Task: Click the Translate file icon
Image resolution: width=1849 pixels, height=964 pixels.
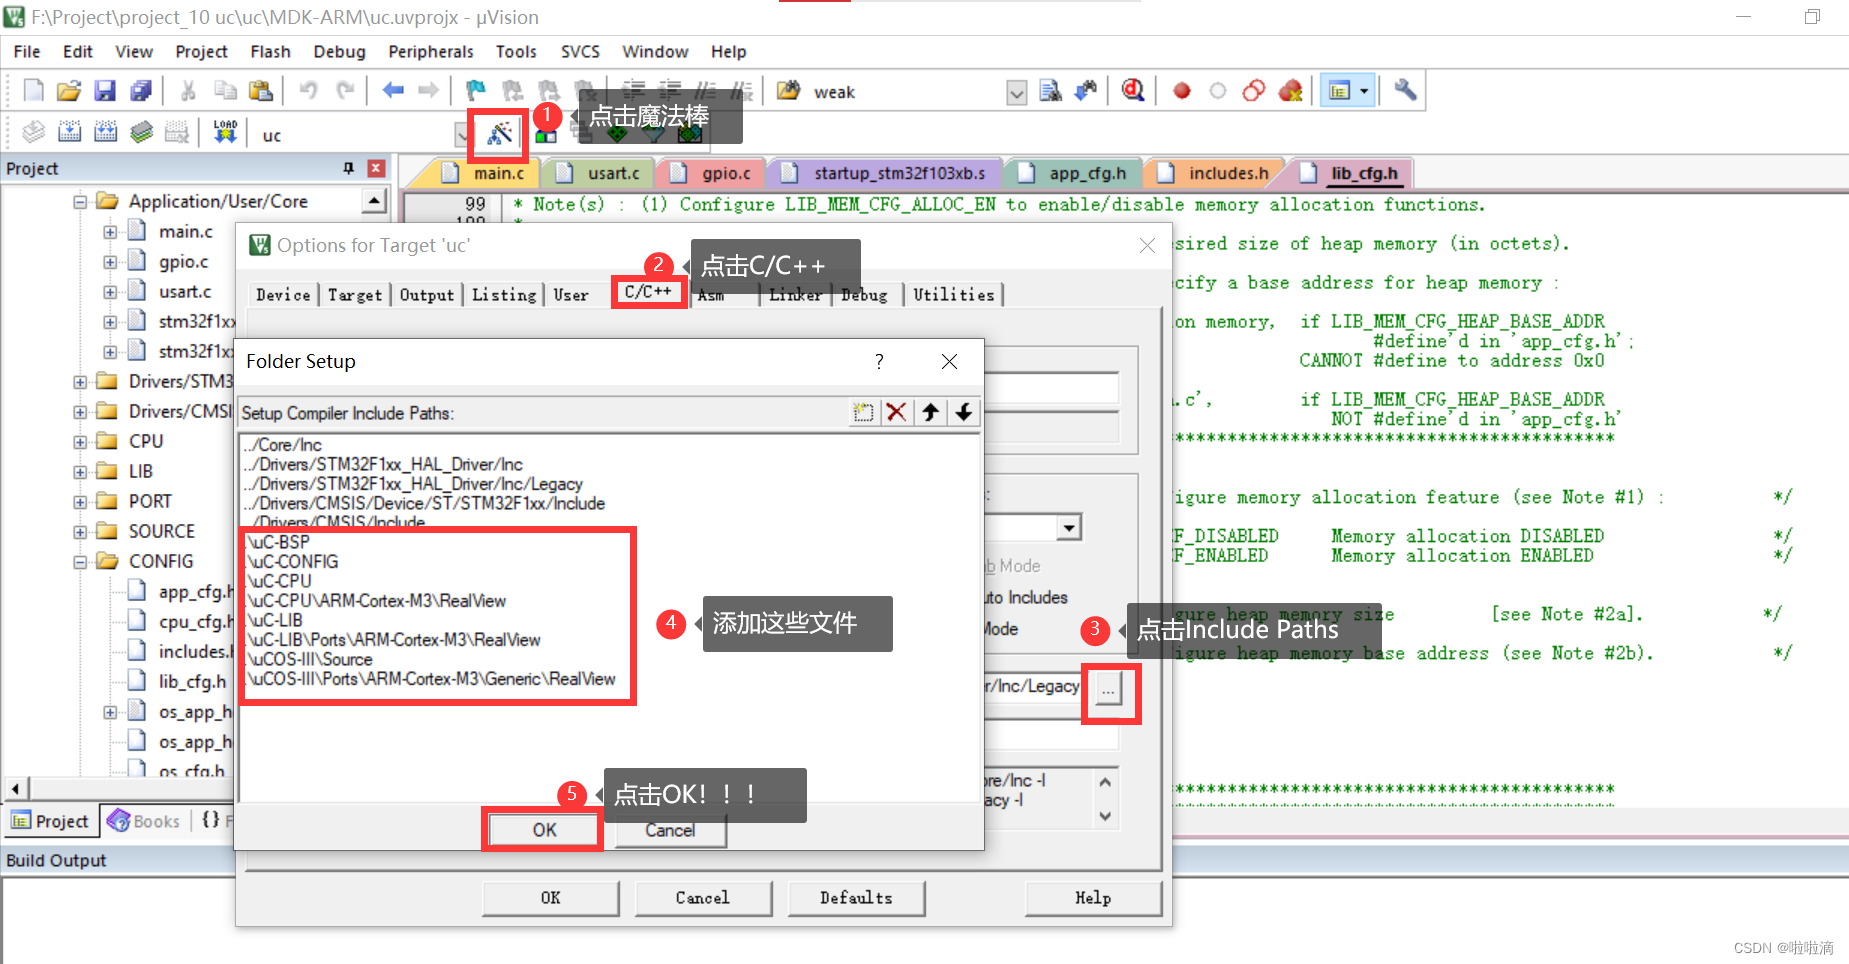Action: pyautogui.click(x=33, y=132)
